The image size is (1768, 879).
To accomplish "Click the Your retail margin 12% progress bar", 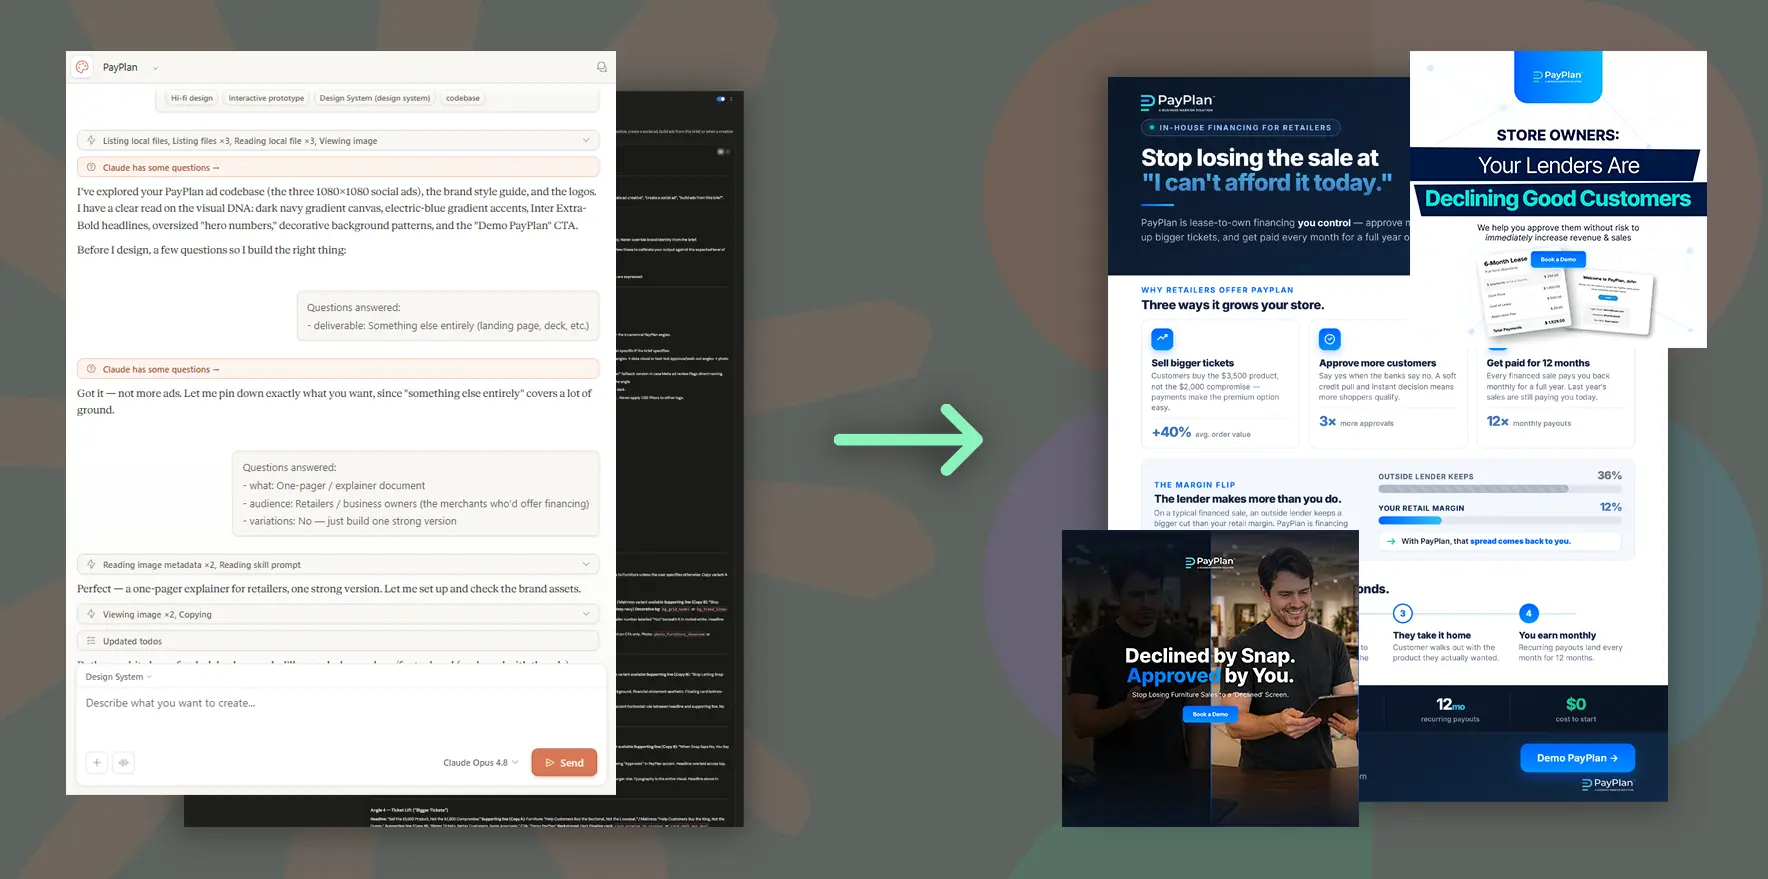I will tap(1500, 521).
